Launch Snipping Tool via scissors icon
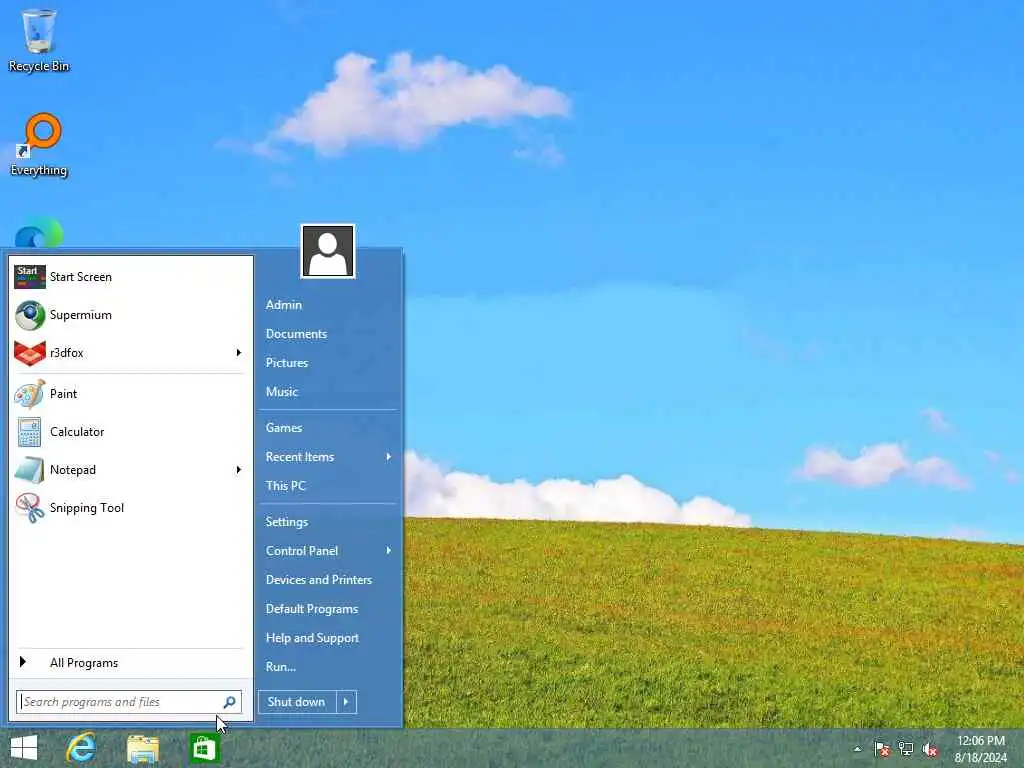Screen dimensions: 1024x768 coord(30,507)
